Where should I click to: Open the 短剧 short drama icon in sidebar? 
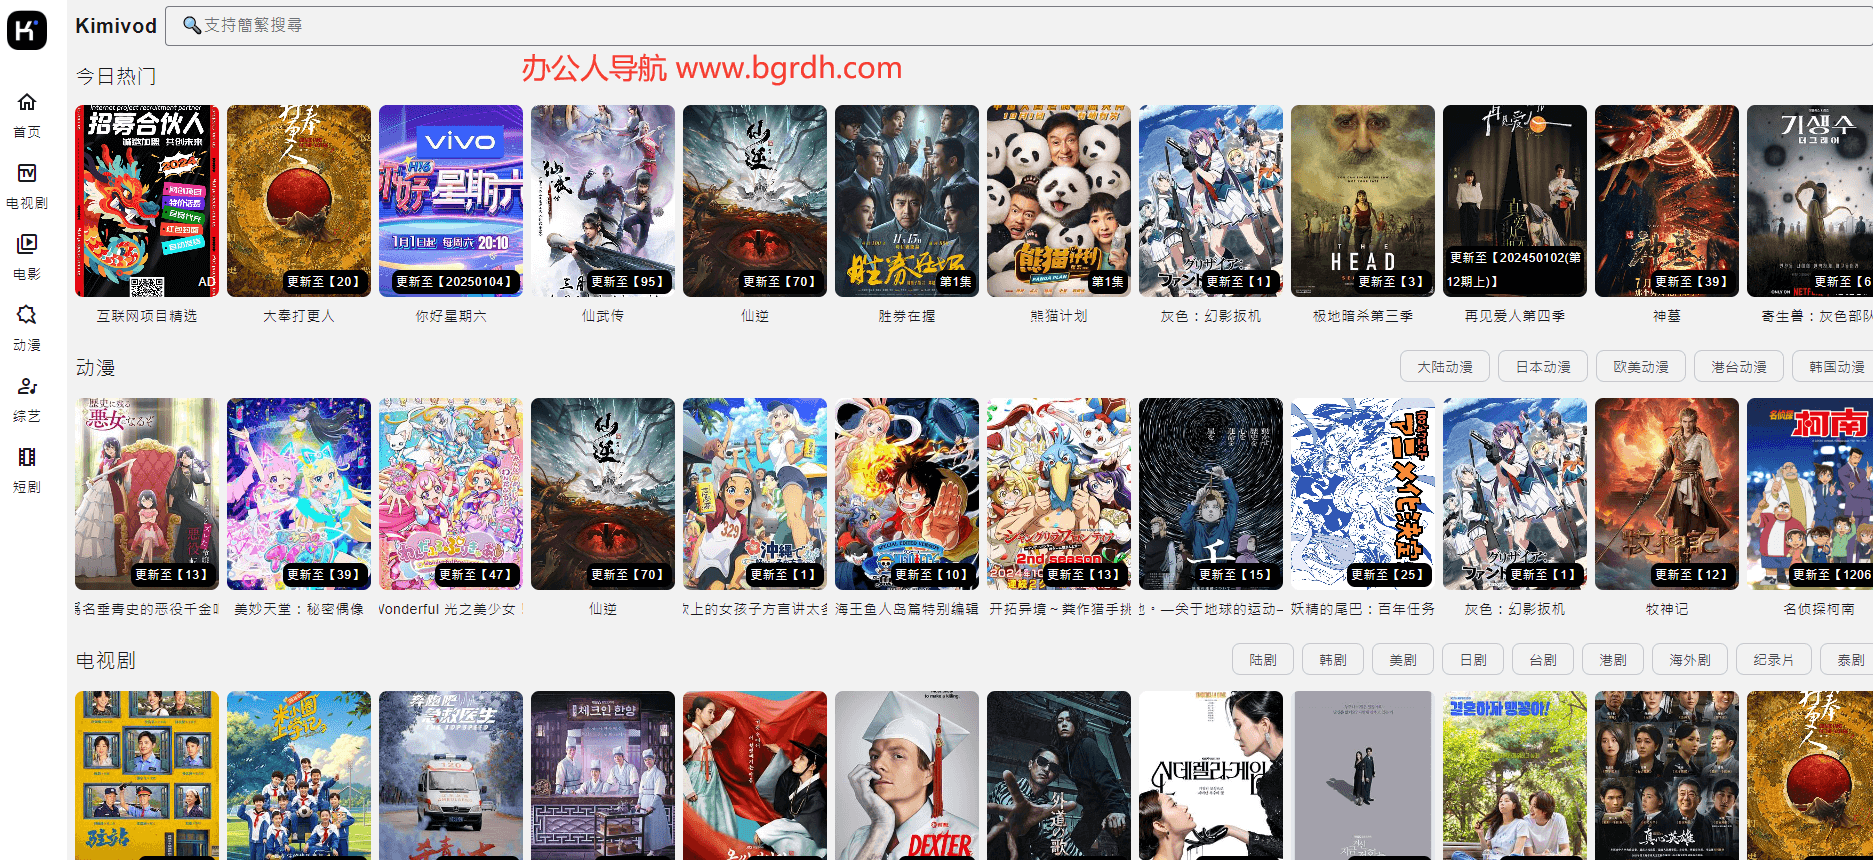tap(27, 458)
